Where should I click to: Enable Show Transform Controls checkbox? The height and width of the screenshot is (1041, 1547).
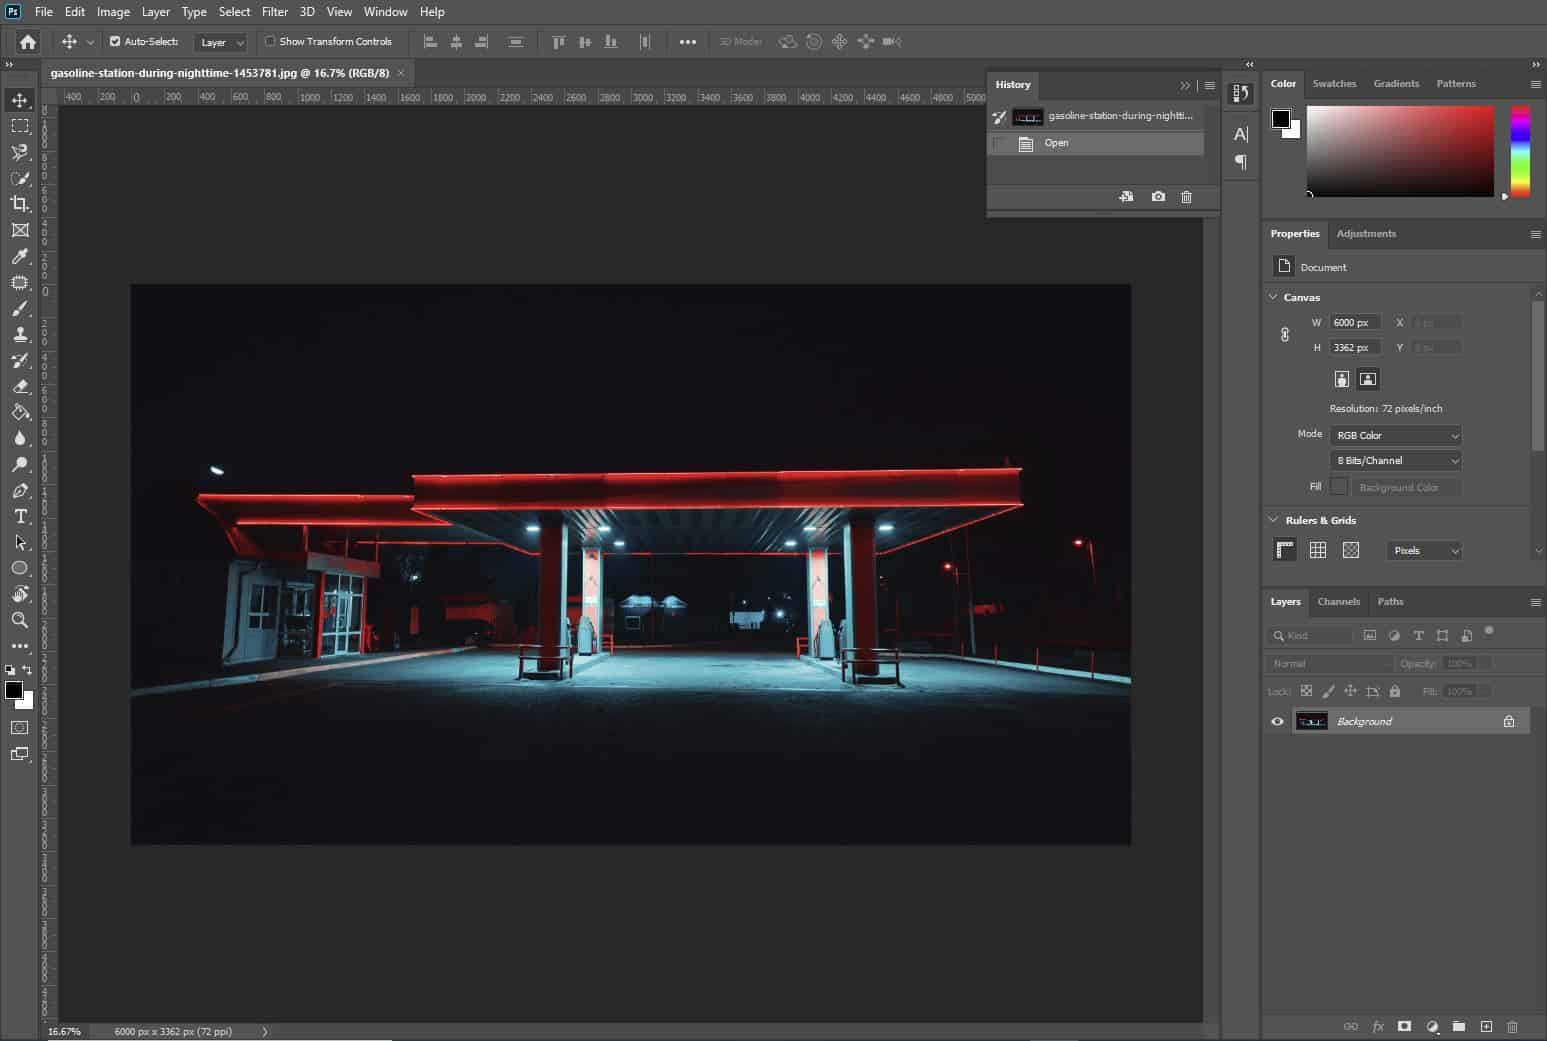point(270,41)
